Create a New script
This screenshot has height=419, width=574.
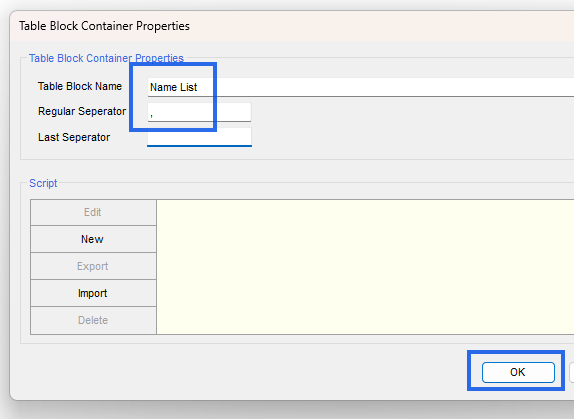tap(93, 239)
